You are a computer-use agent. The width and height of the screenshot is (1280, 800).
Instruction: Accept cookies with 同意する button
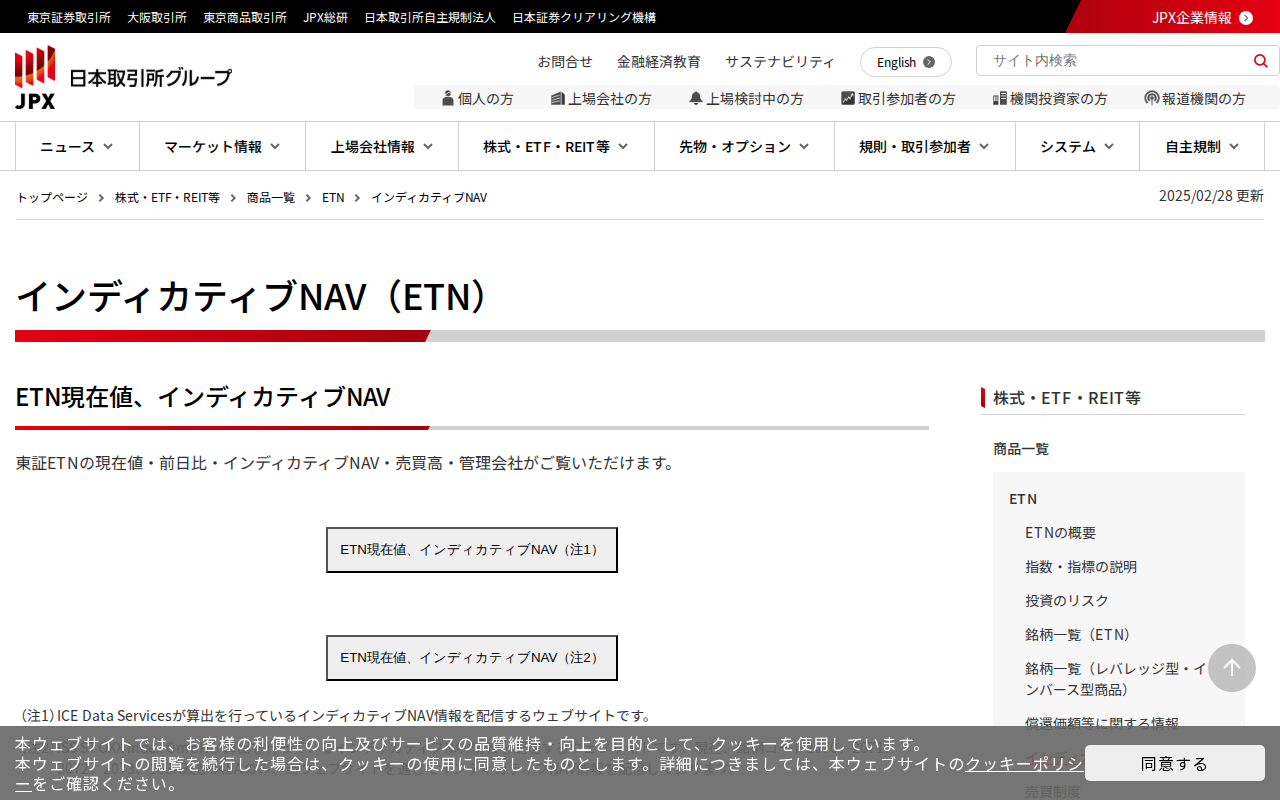(x=1175, y=763)
